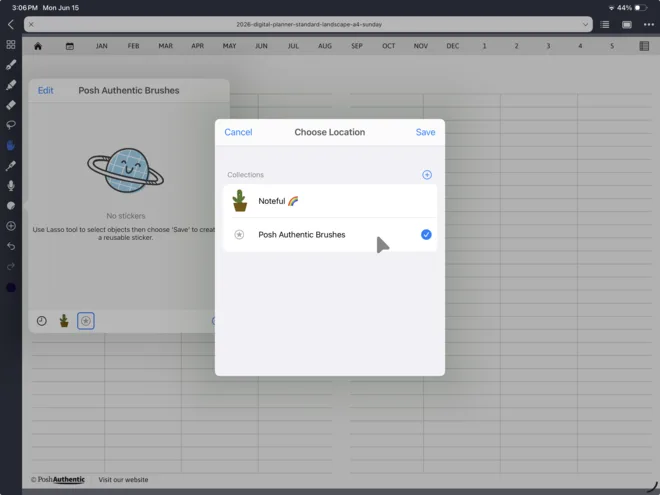The width and height of the screenshot is (660, 495).
Task: Open the outline list icon
Action: pos(605,24)
